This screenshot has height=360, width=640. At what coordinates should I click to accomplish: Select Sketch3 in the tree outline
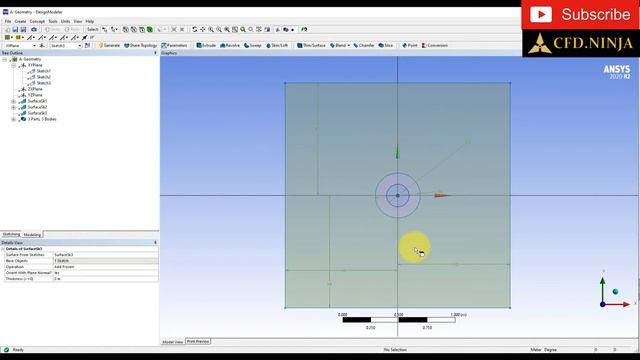[43, 83]
